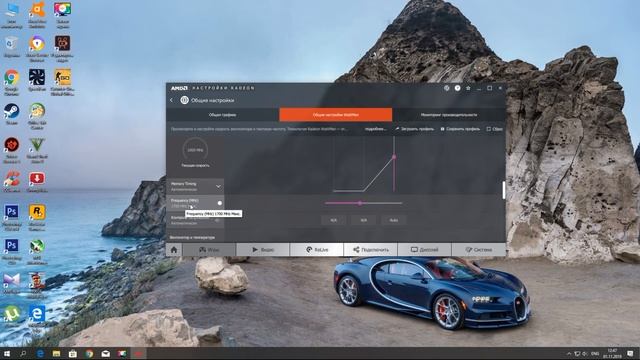Screen dimensions: 640x360
Task: Click Save Profile (Сохранить профиль) button
Action: coord(460,129)
